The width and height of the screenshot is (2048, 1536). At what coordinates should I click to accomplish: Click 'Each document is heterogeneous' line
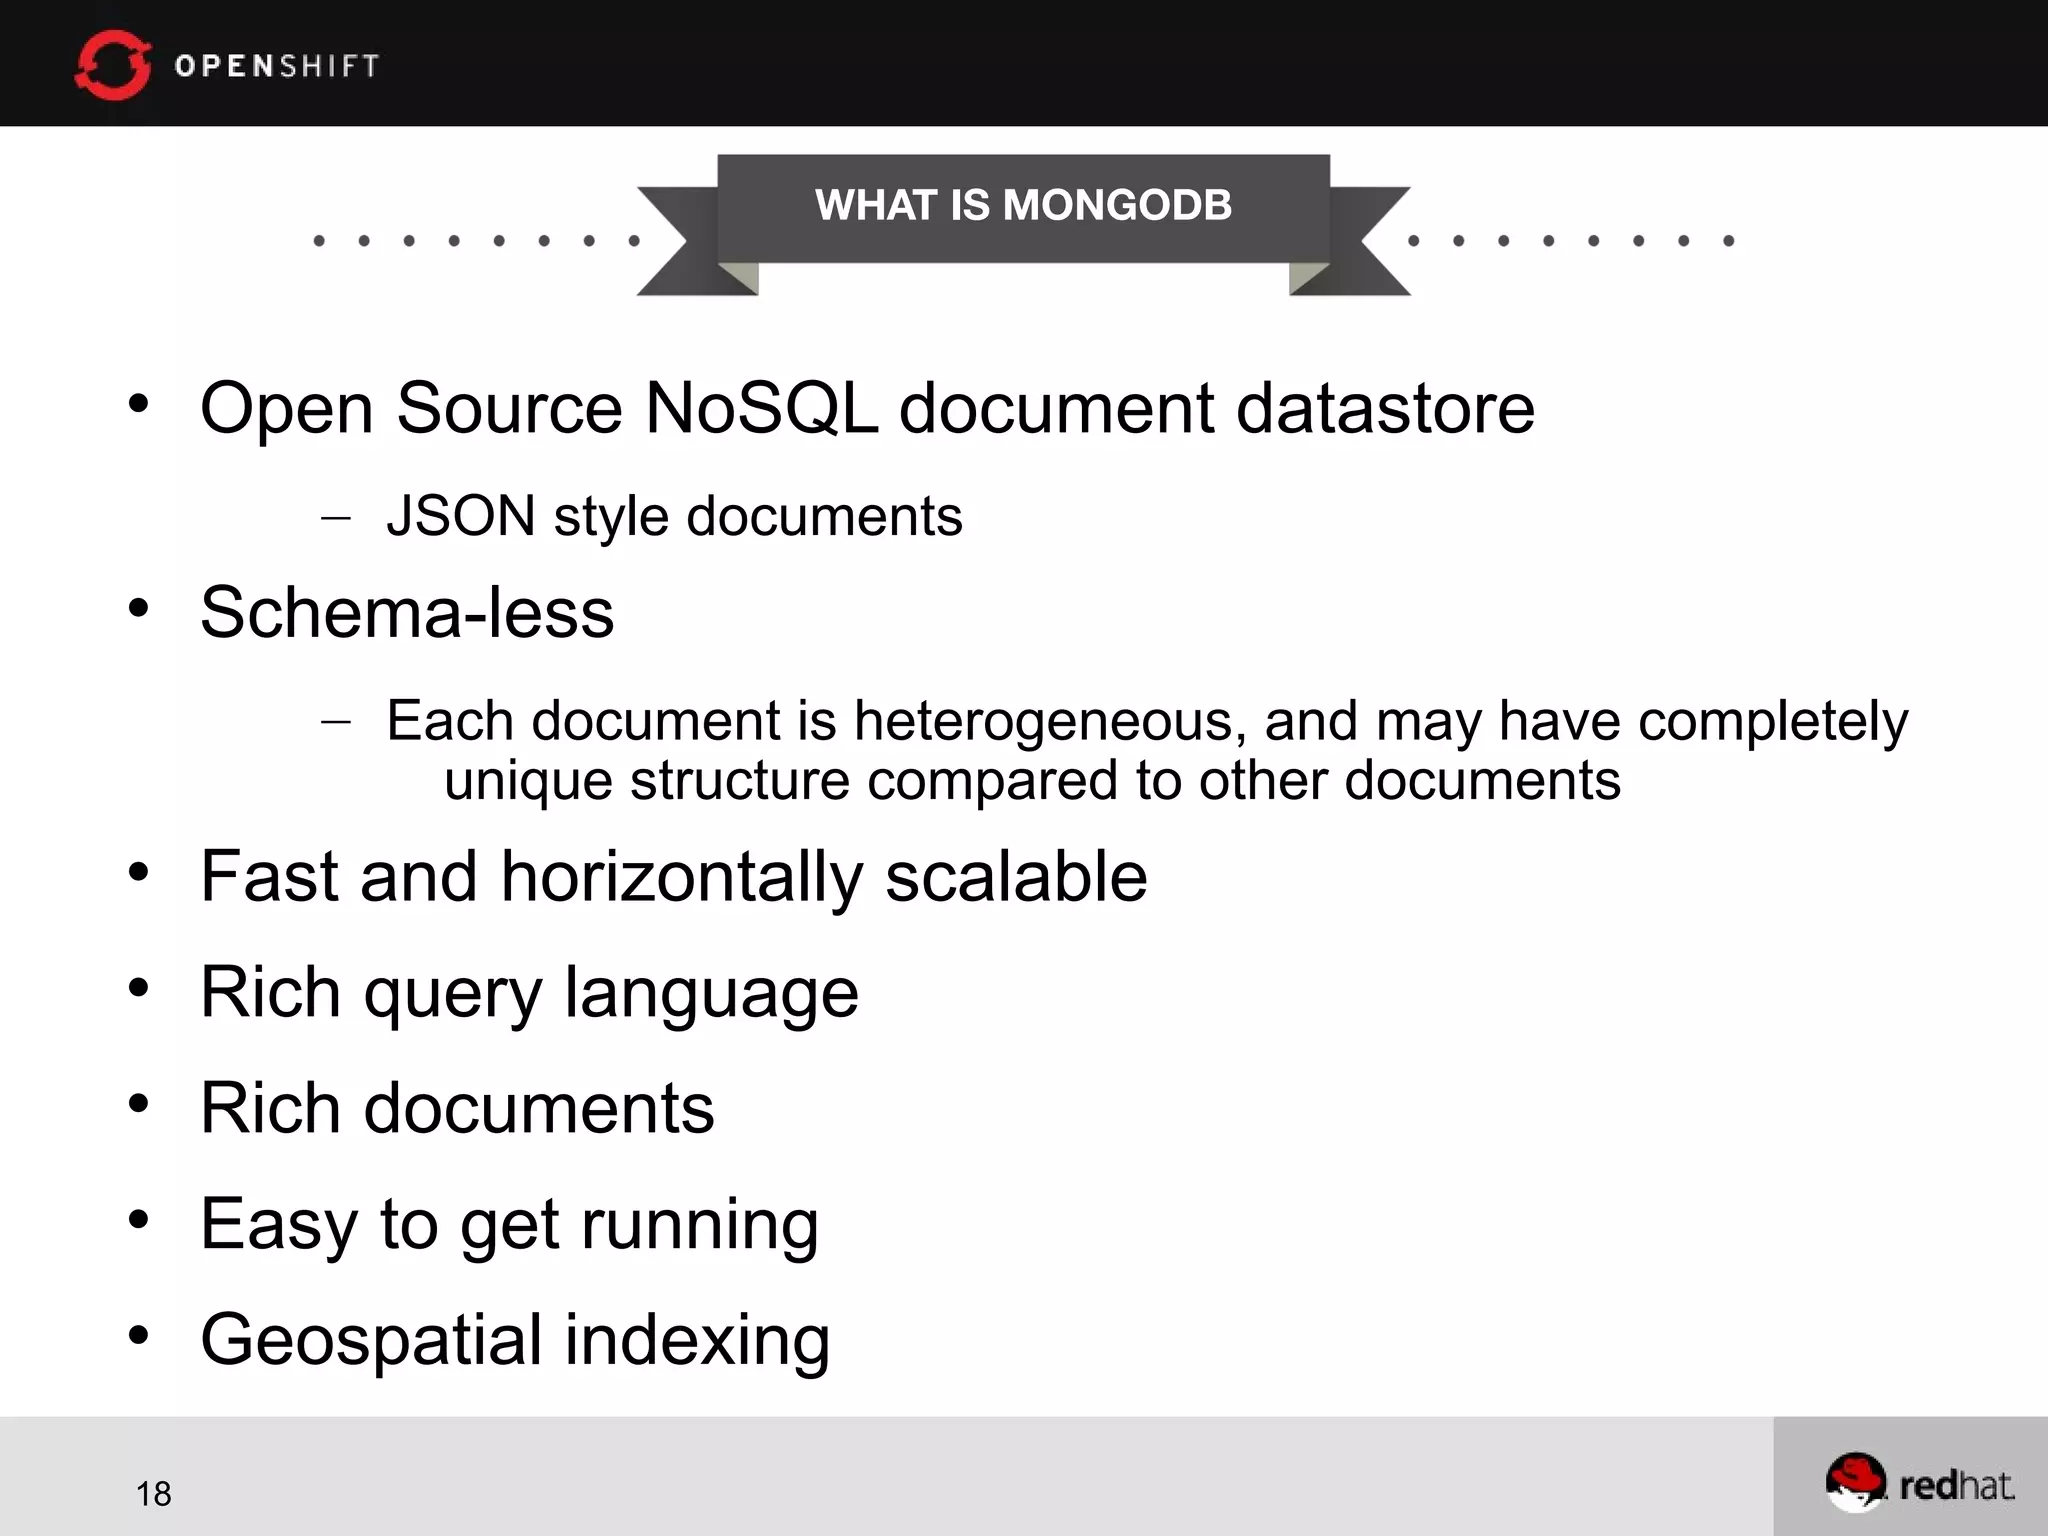click(x=1147, y=721)
